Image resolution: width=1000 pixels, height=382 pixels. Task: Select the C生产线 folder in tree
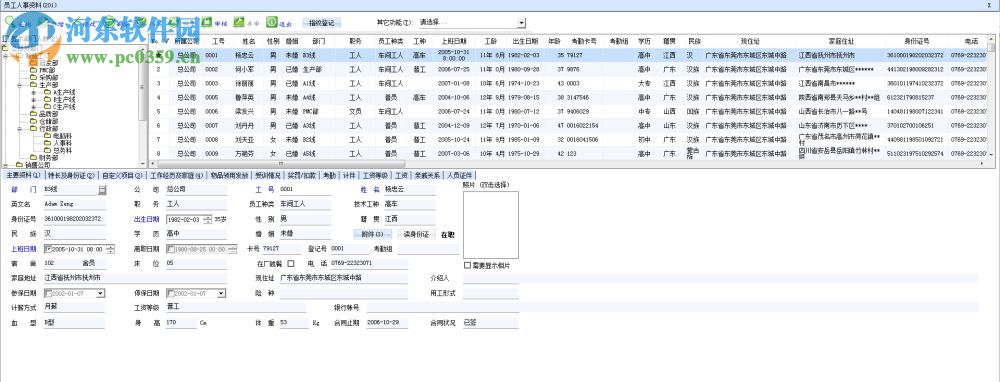[x=59, y=107]
